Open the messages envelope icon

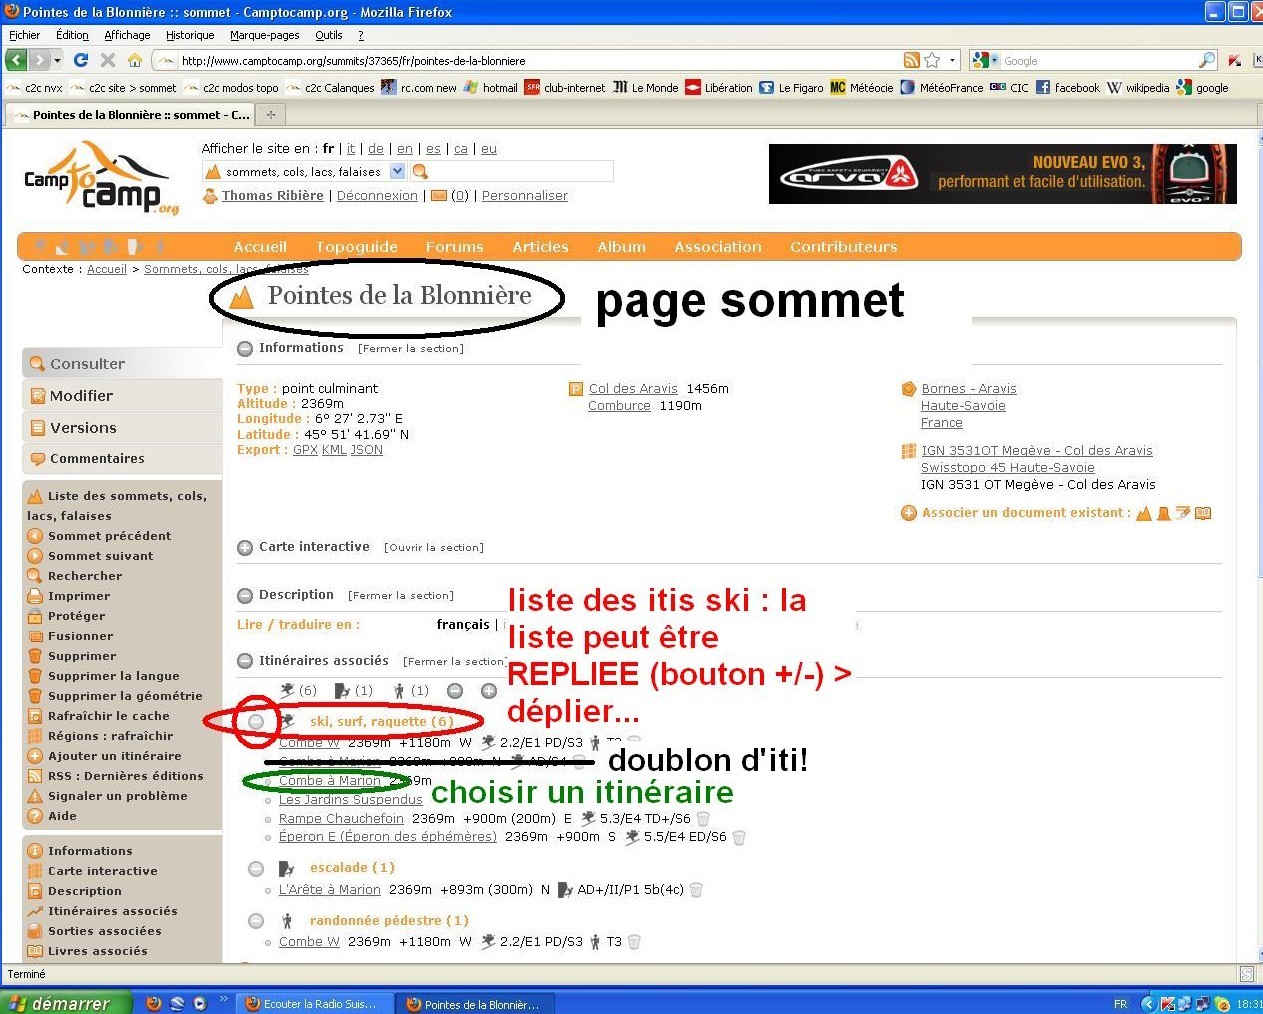[438, 196]
